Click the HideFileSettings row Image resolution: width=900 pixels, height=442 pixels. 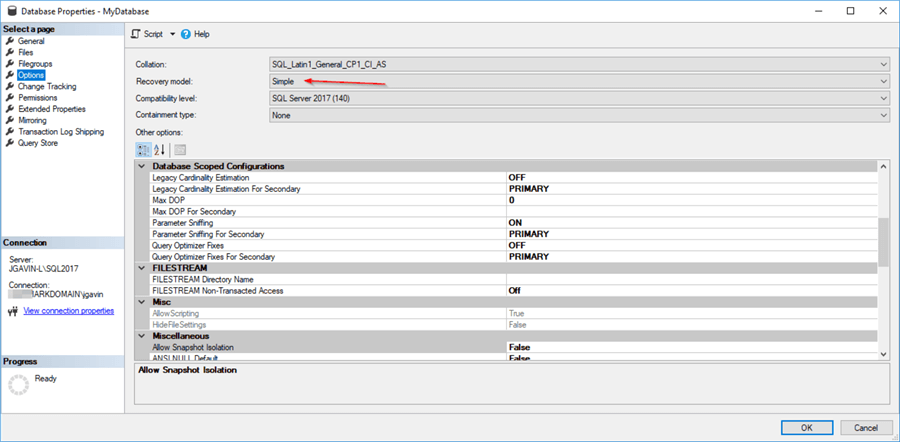(x=514, y=325)
